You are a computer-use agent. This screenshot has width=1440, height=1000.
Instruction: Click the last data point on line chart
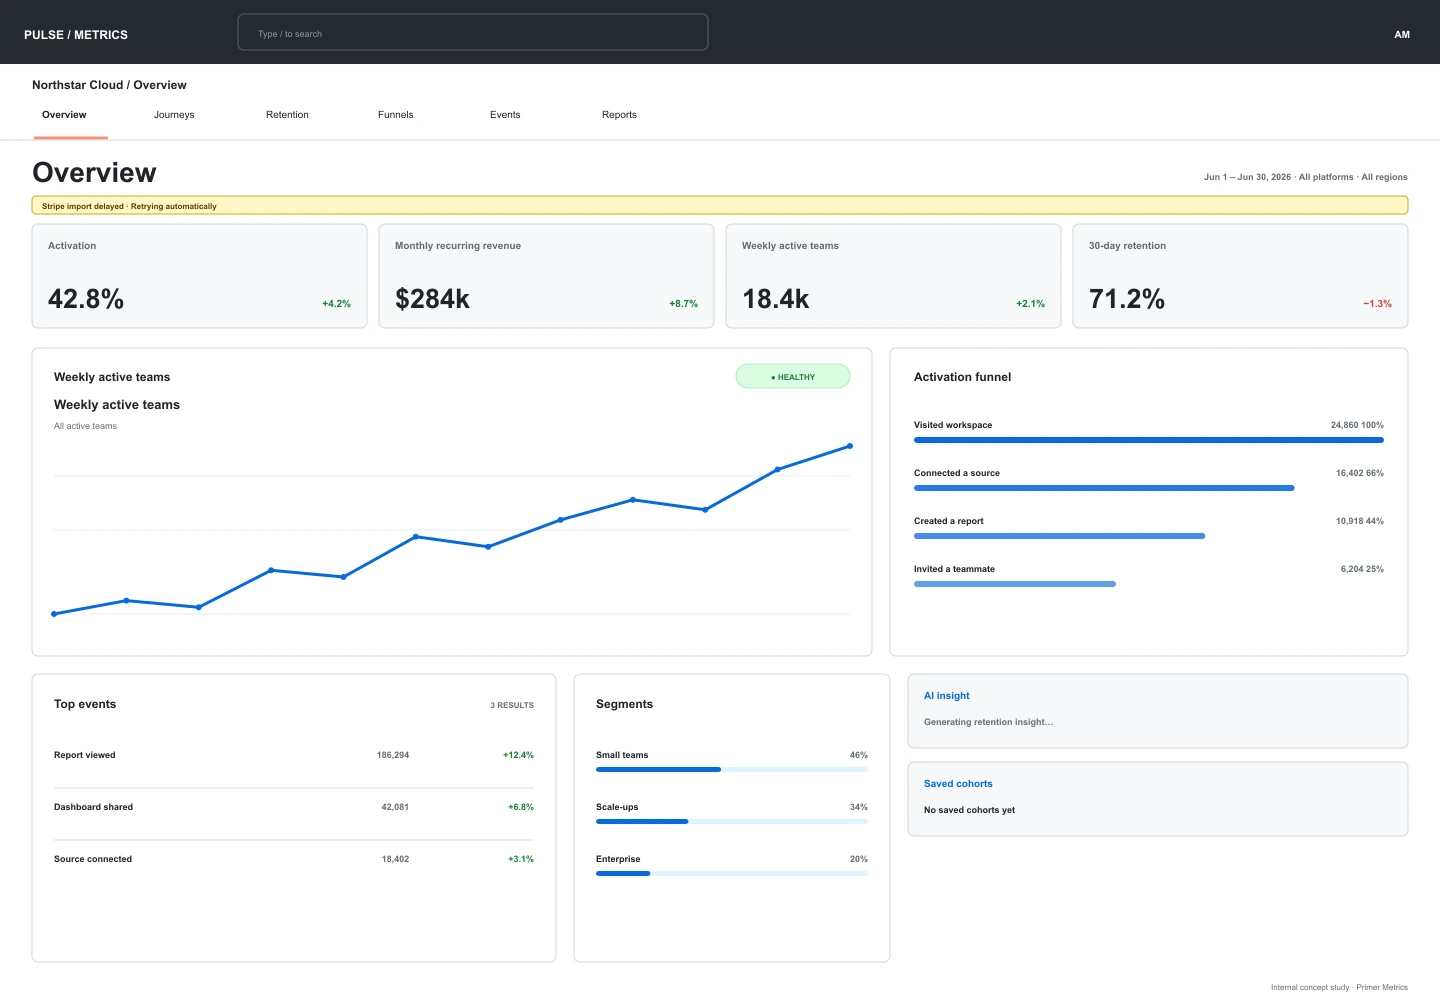(850, 446)
